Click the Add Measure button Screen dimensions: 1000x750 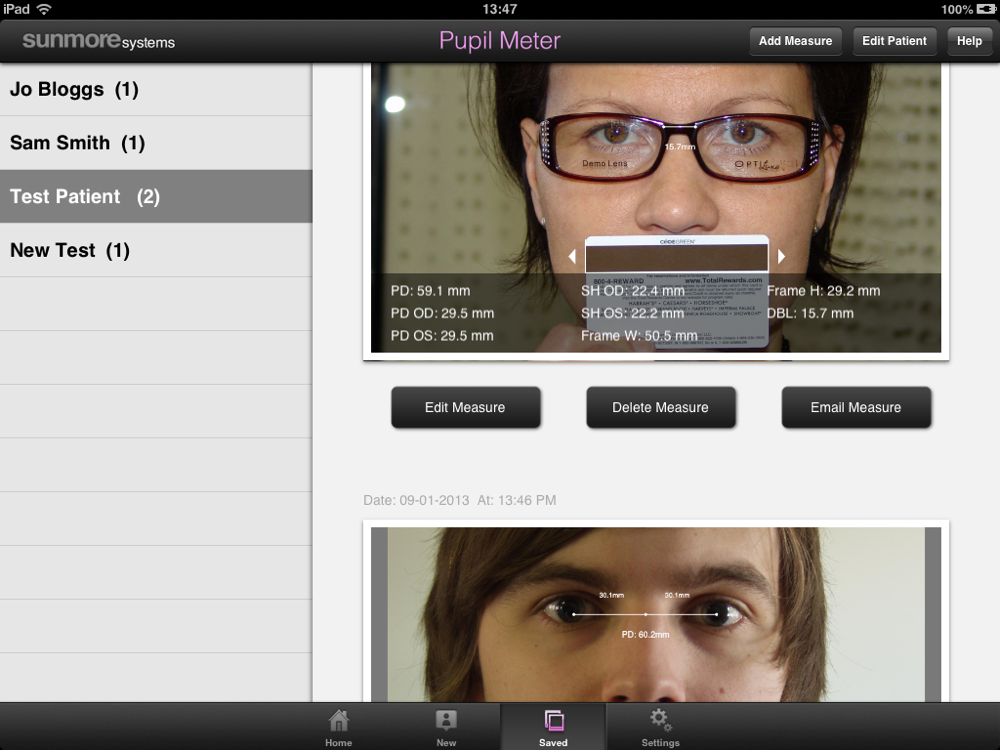tap(795, 41)
